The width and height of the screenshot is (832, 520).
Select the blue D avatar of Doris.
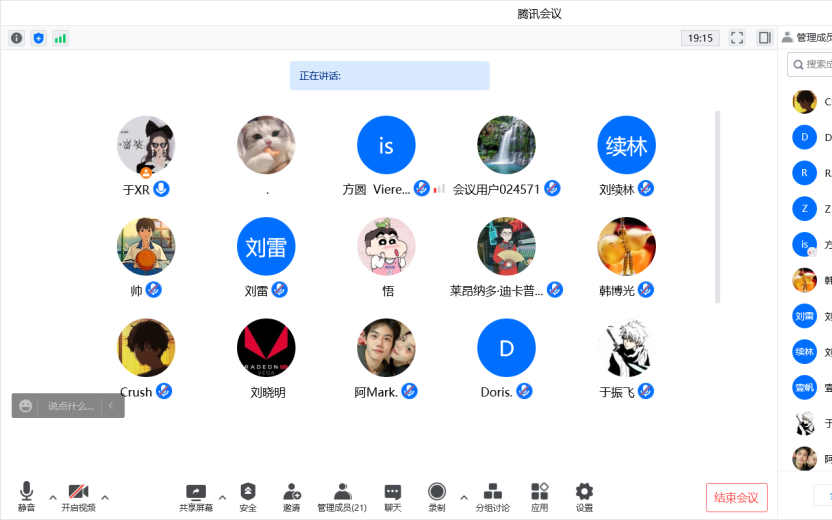click(x=506, y=348)
